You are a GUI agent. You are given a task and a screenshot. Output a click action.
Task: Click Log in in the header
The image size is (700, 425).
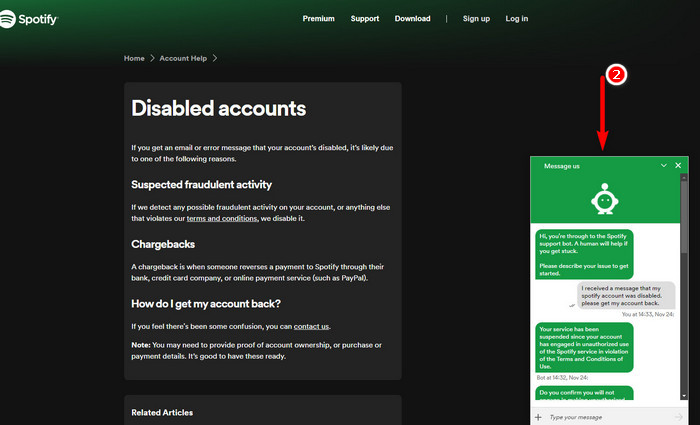pos(517,19)
